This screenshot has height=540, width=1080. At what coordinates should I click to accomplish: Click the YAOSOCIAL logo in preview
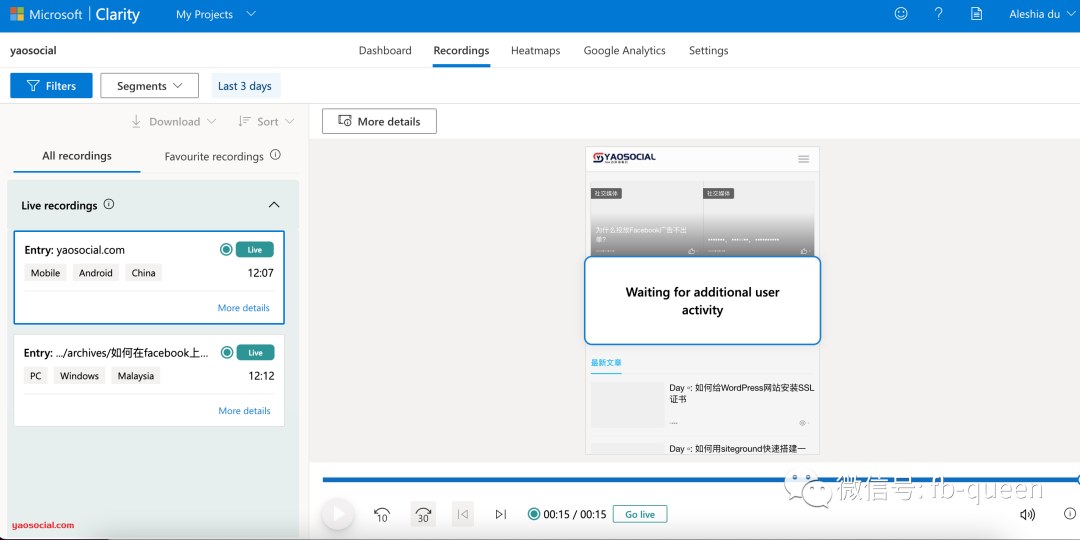(624, 158)
